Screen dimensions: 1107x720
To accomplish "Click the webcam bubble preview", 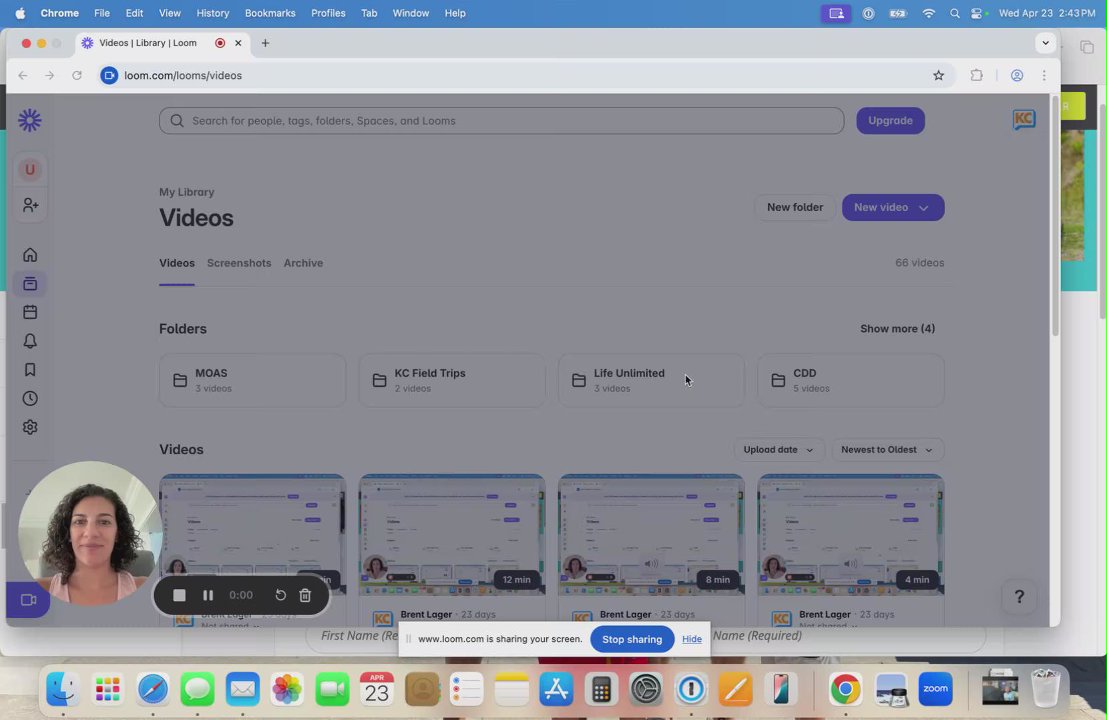I will [x=90, y=534].
